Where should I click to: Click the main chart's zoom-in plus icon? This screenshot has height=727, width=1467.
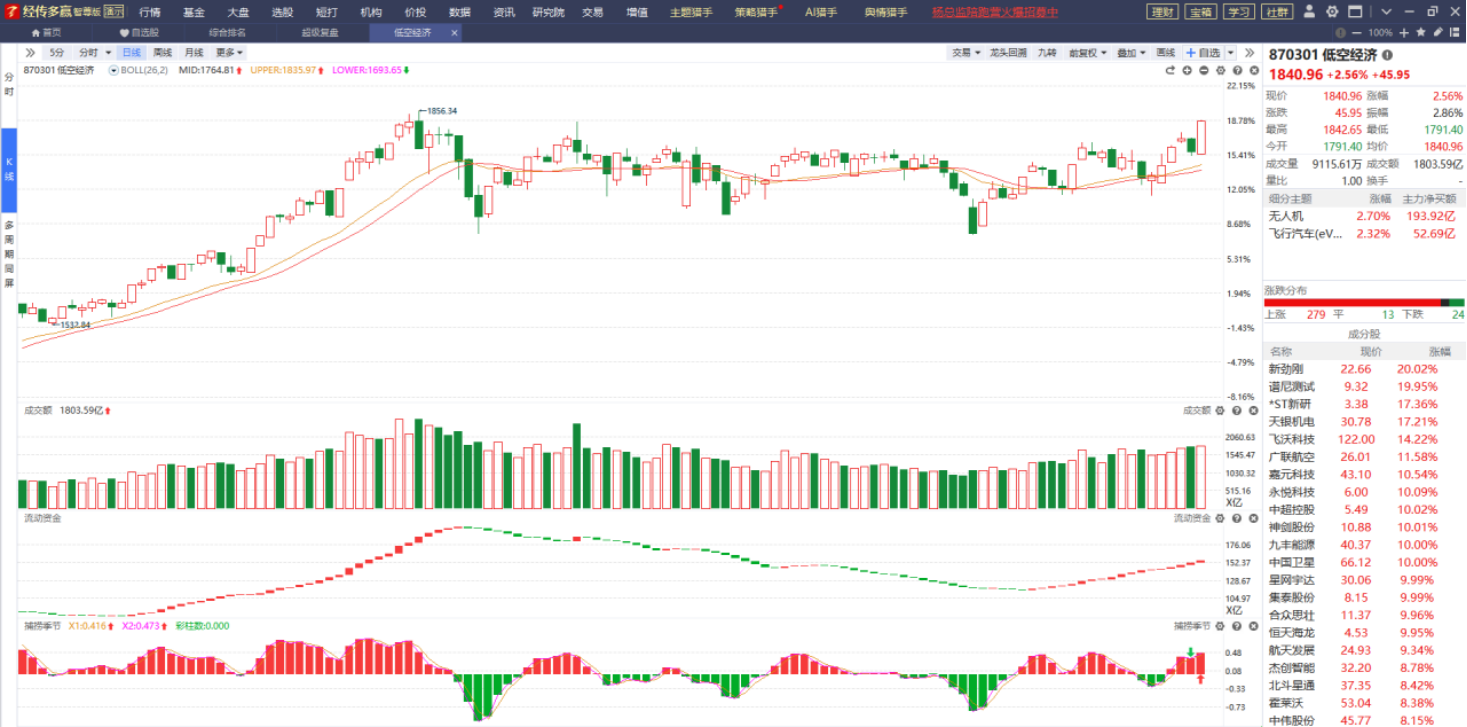pos(1187,71)
